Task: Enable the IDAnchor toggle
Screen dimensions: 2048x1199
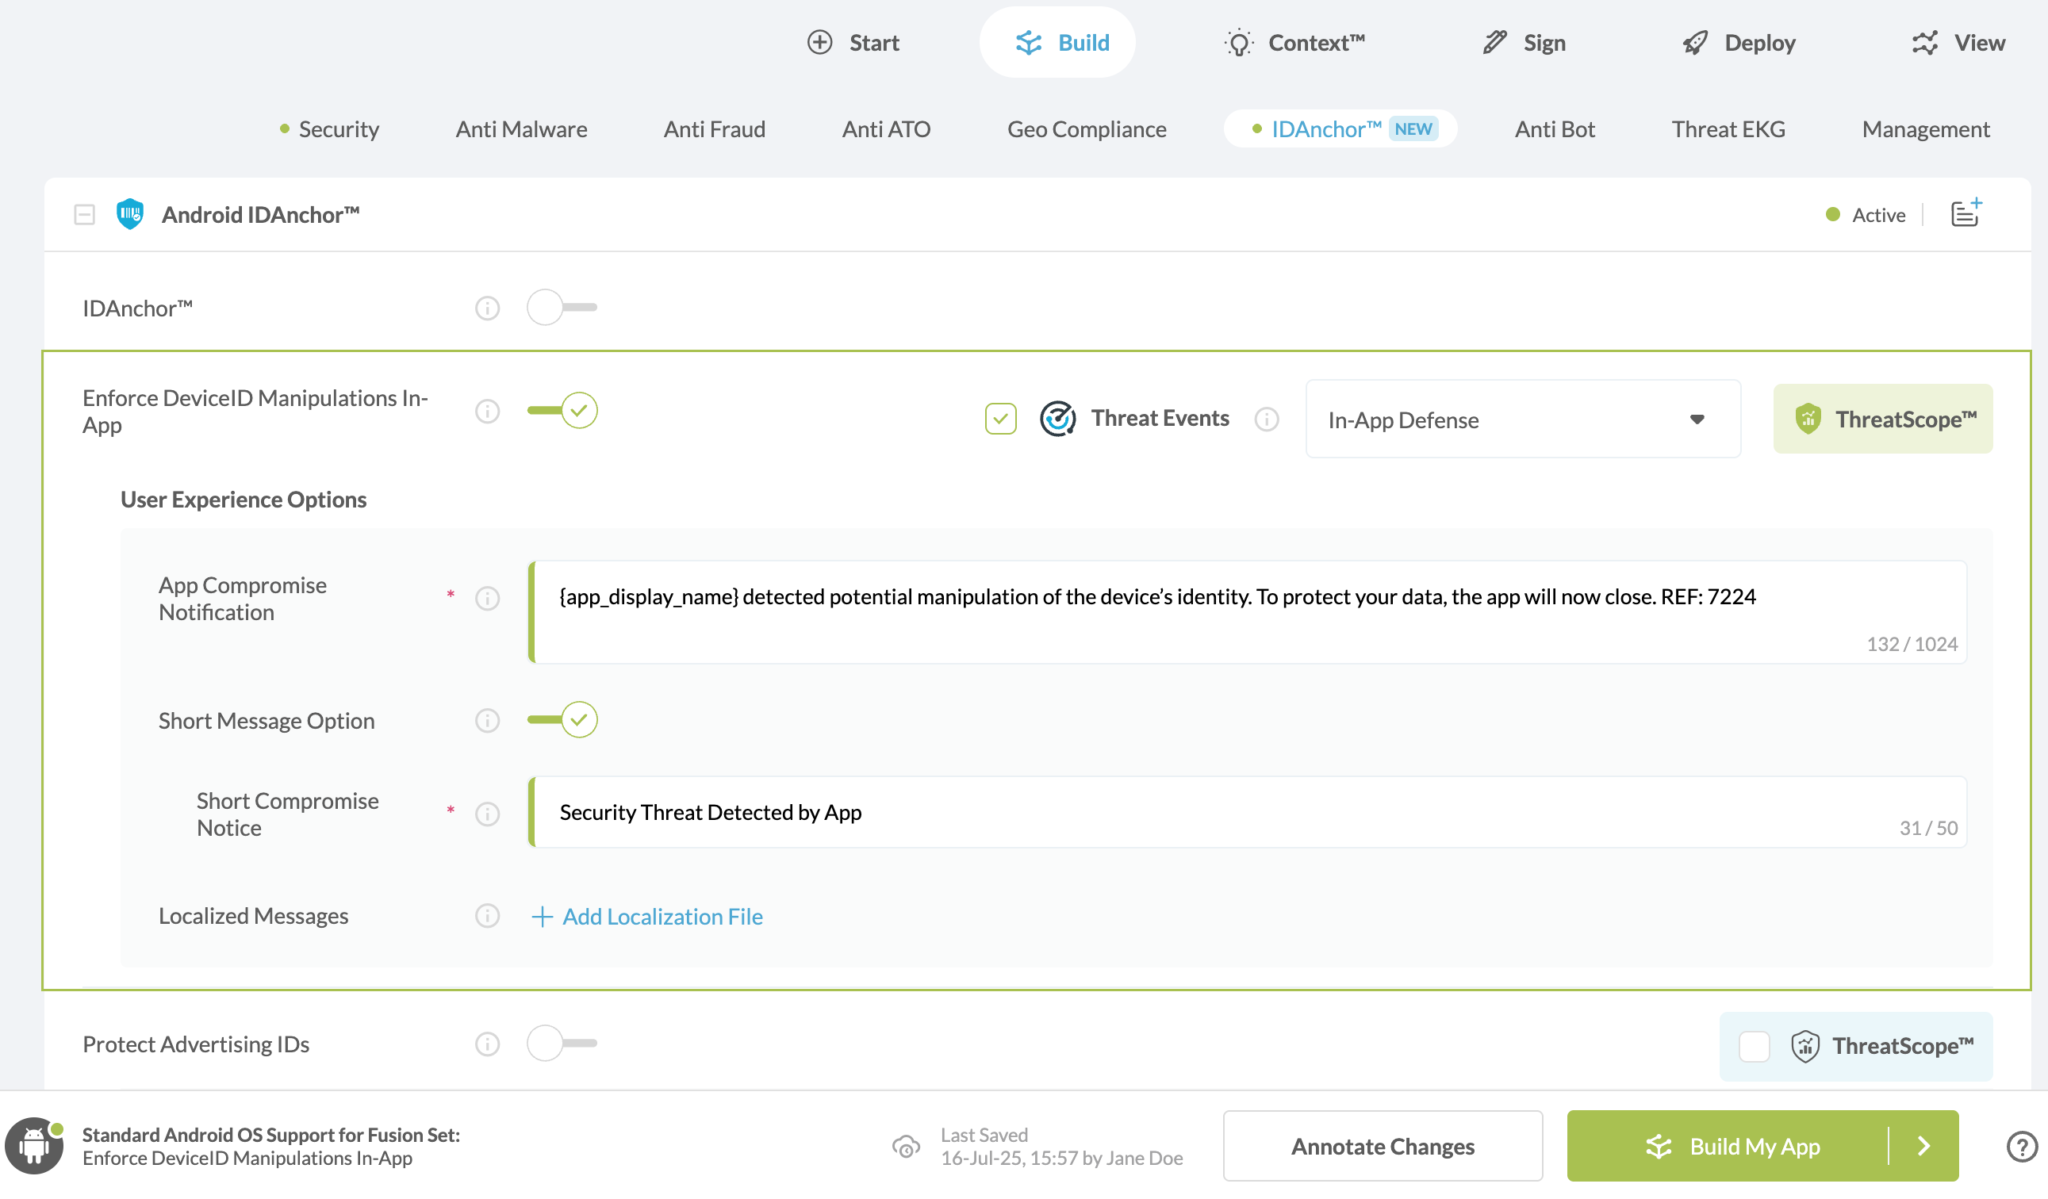Action: point(561,308)
